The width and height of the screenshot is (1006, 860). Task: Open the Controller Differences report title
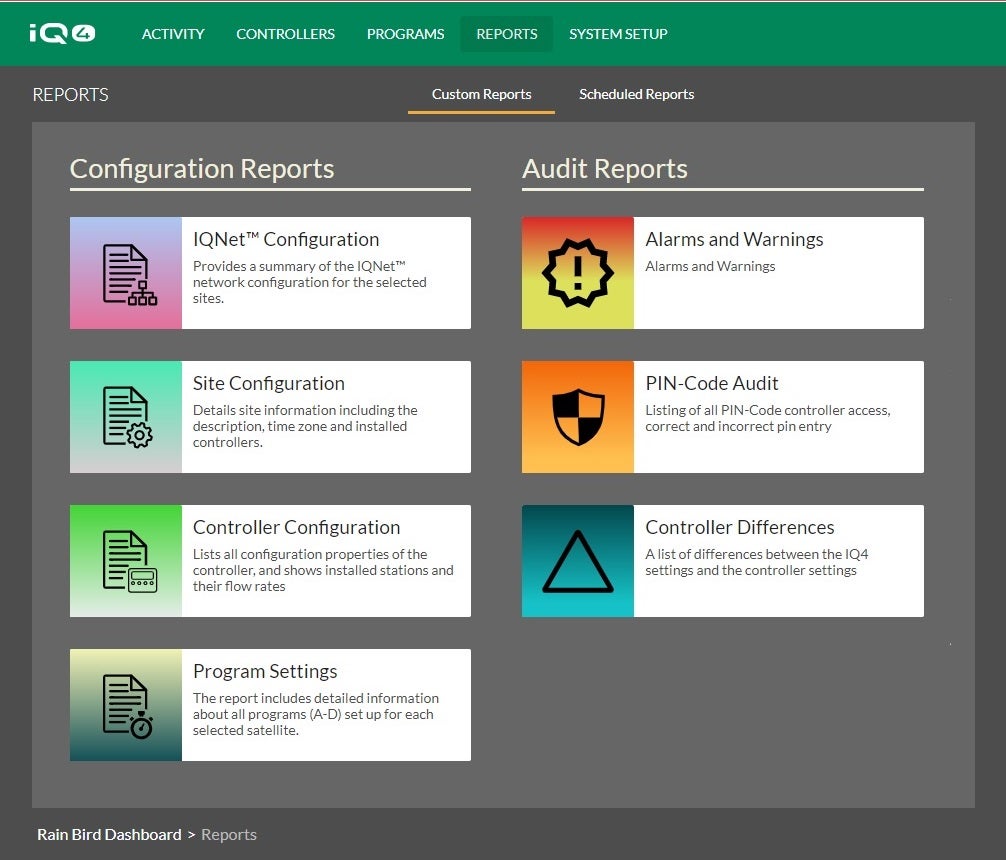coord(740,527)
